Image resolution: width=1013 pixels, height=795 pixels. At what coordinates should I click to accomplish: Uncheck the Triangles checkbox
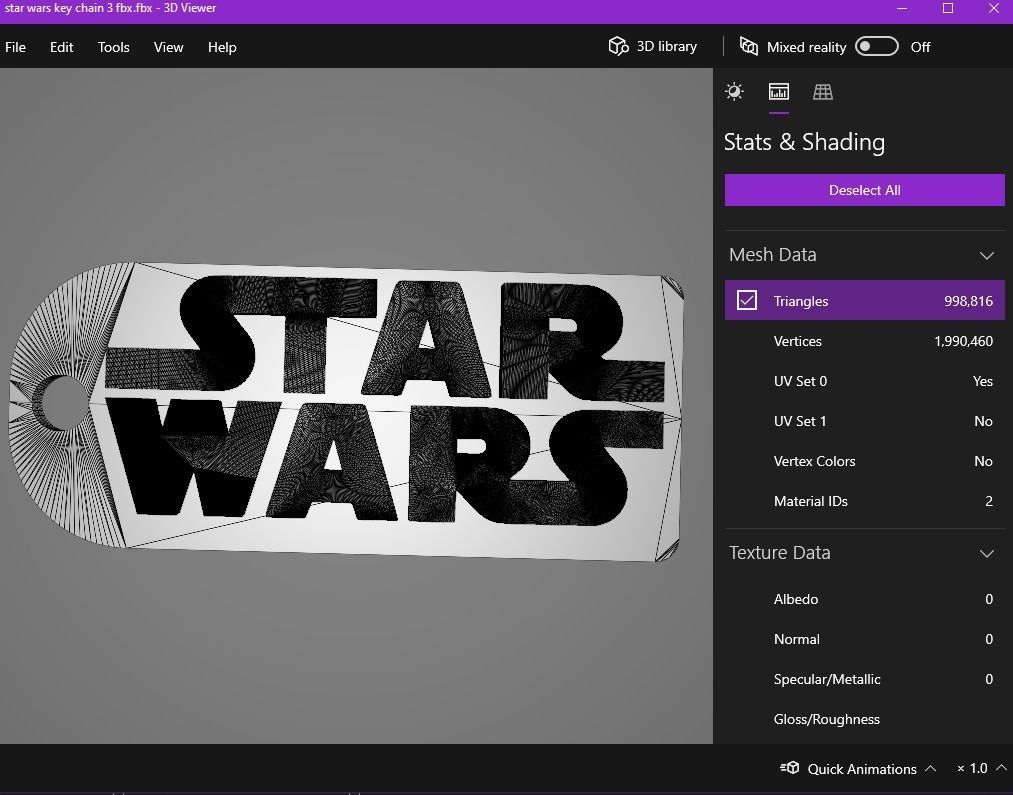point(746,300)
